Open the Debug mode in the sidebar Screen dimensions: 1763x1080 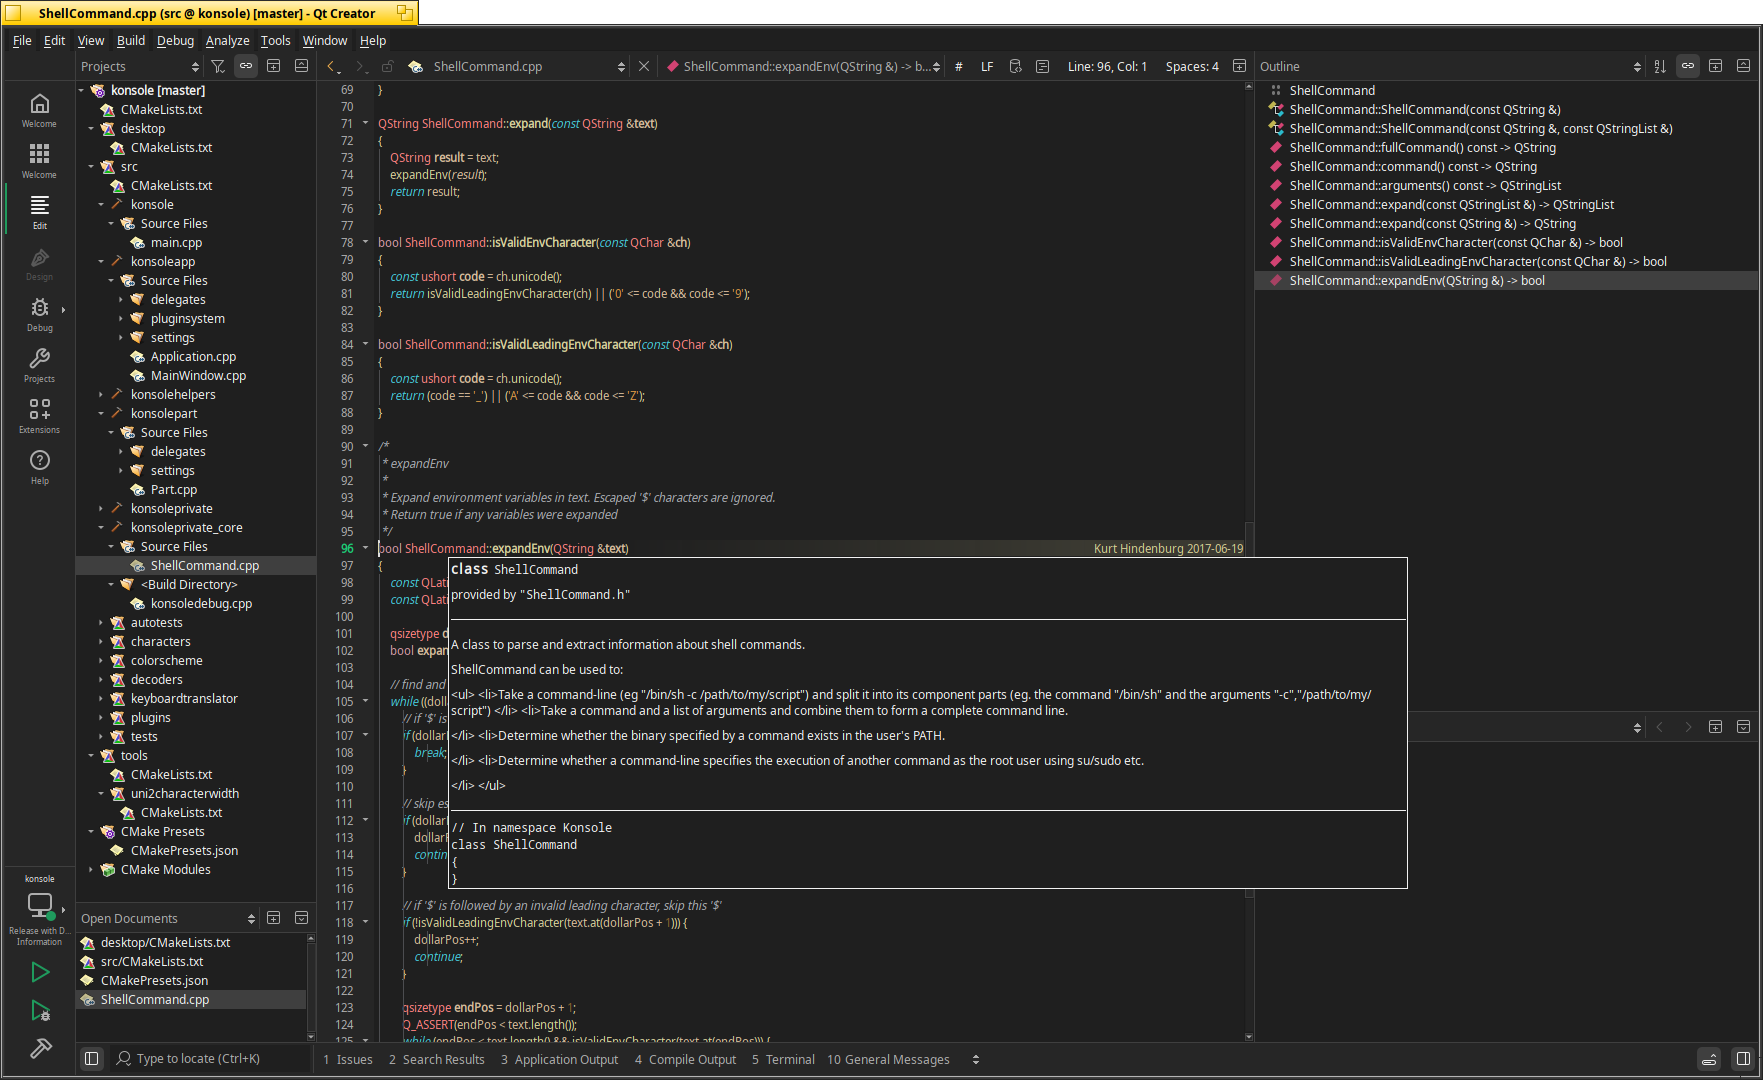point(39,314)
